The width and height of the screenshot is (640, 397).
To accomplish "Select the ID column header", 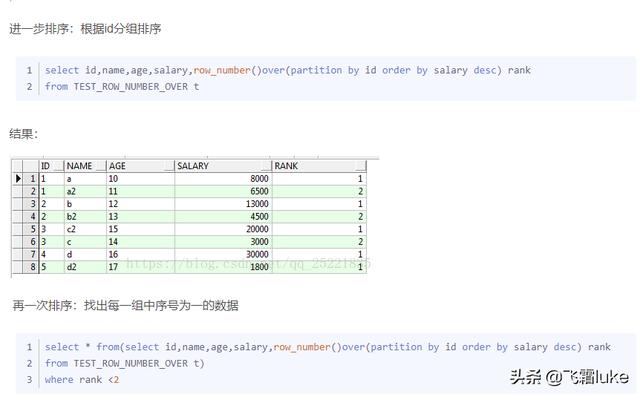I will point(51,166).
